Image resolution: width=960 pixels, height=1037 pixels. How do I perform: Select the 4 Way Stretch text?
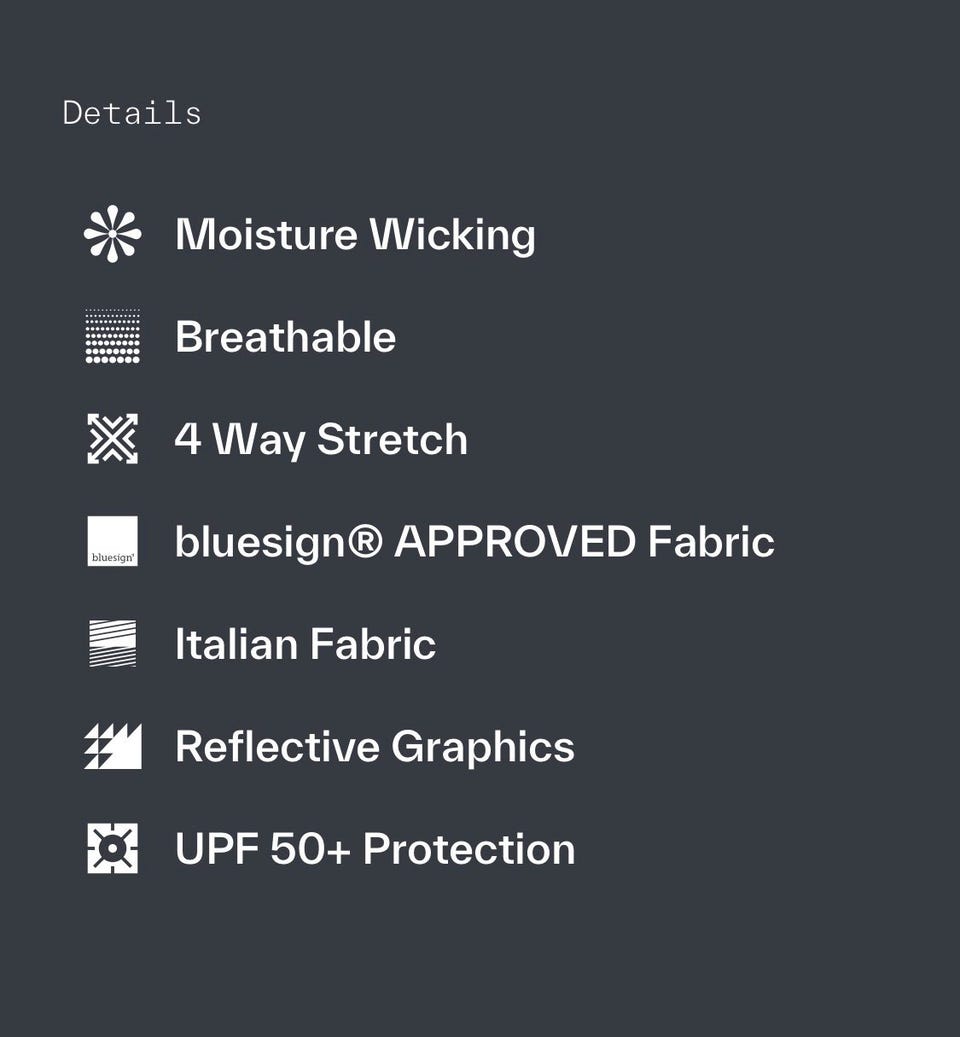[x=321, y=440]
